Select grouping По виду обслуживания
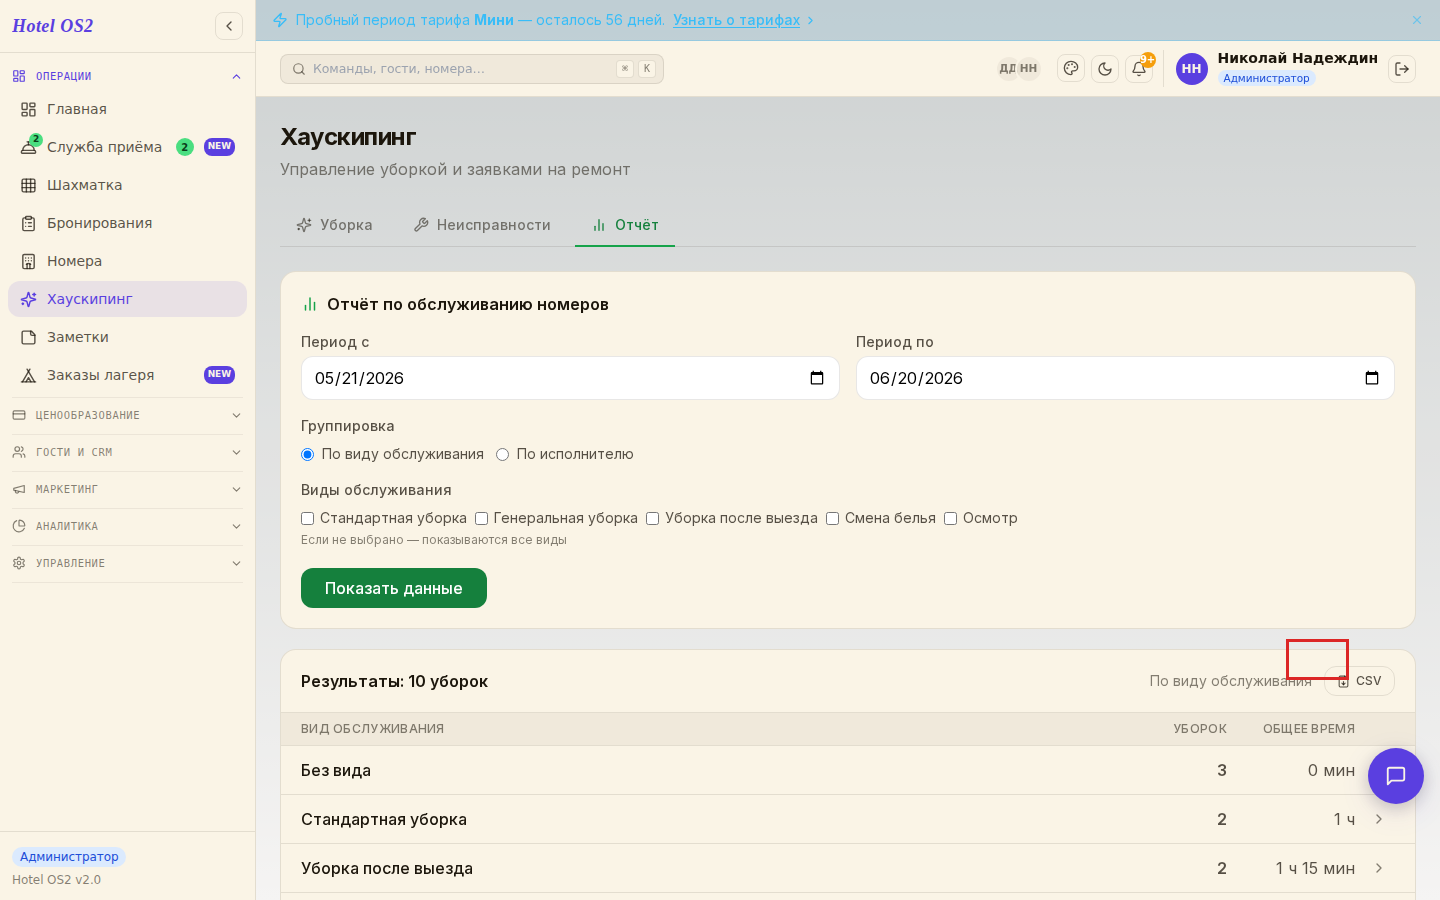This screenshot has height=900, width=1440. point(308,454)
